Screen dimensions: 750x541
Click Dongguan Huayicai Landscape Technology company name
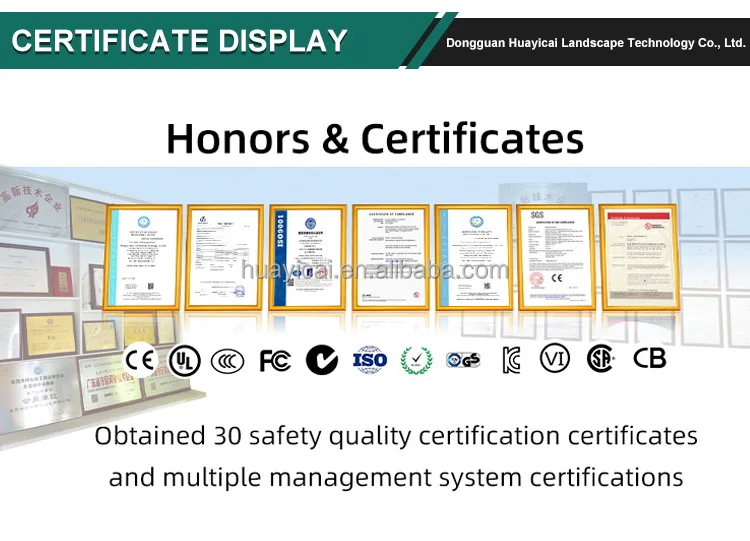click(595, 43)
